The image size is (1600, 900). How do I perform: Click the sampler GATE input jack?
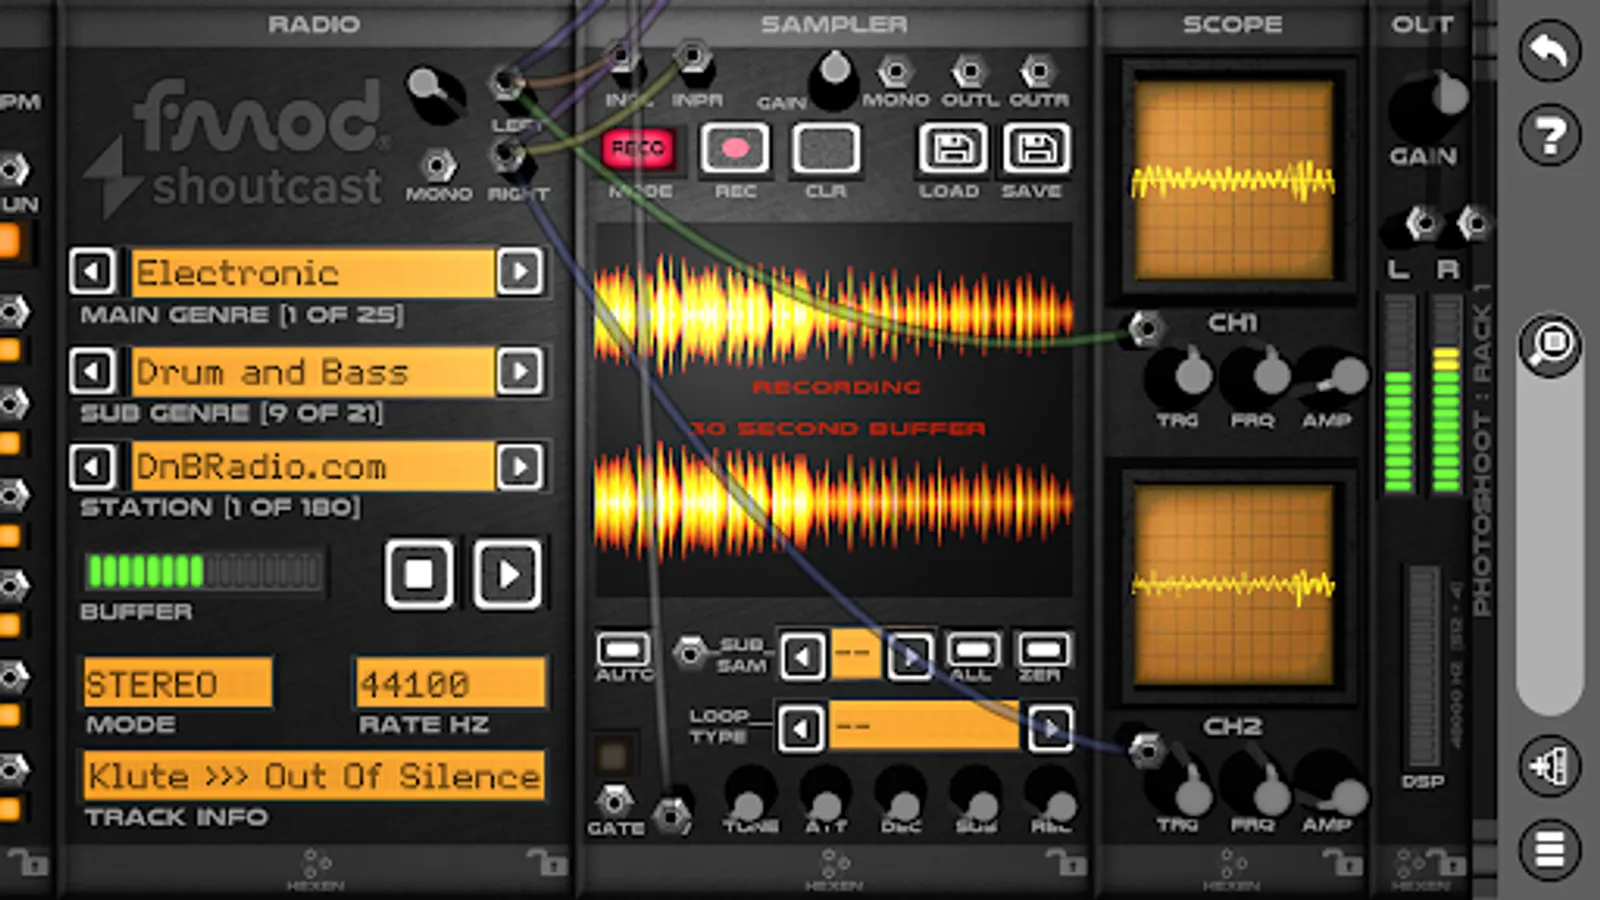614,801
